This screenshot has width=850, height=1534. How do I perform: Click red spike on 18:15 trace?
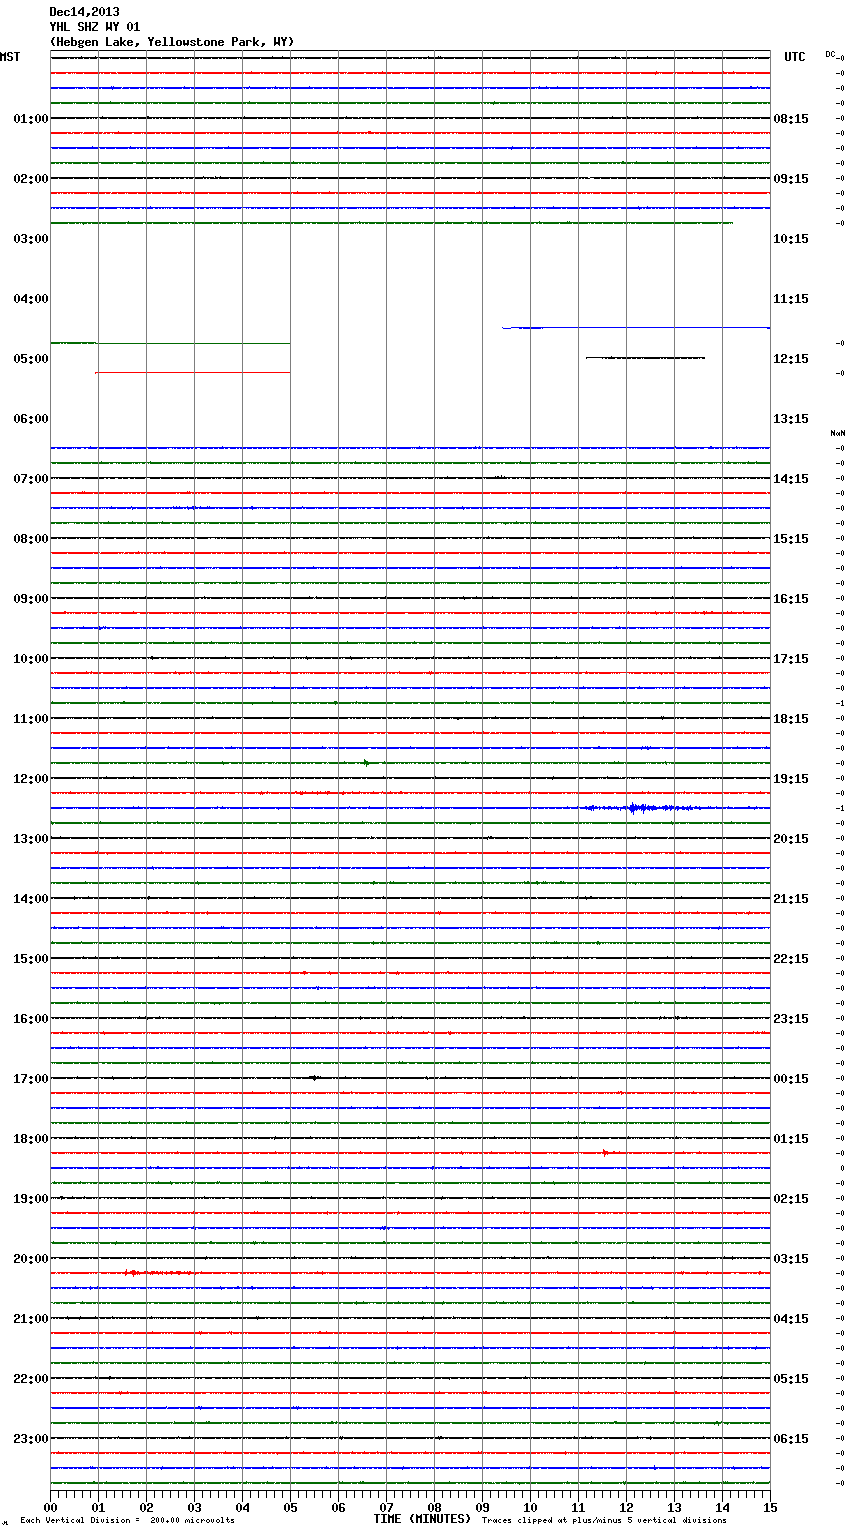tap(606, 1153)
